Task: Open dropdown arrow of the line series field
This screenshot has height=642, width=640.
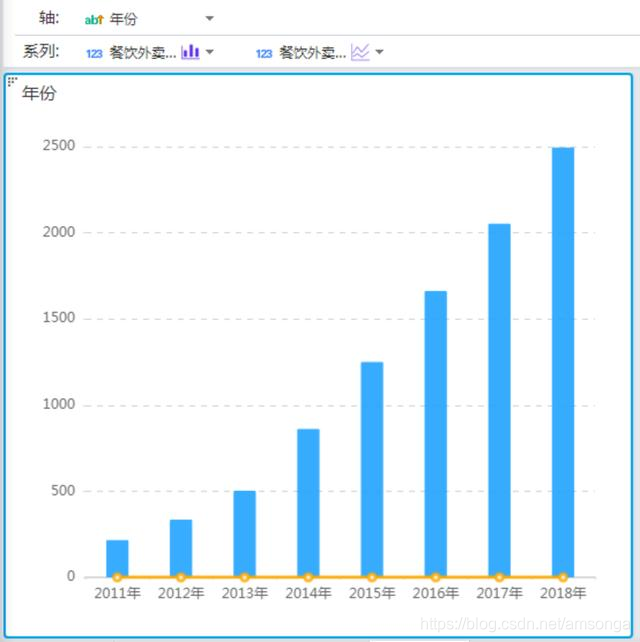Action: (380, 52)
